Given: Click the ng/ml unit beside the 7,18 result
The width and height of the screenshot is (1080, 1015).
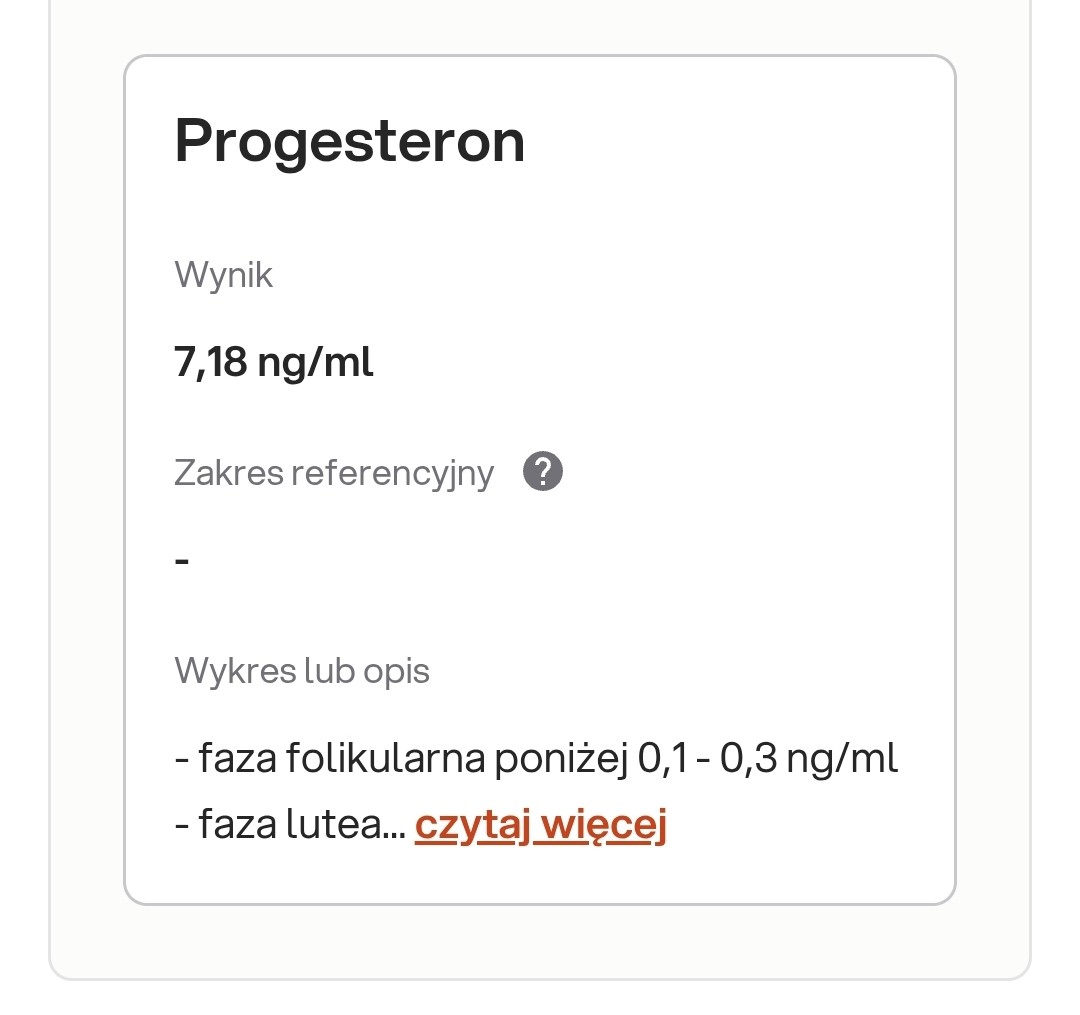Looking at the screenshot, I should coord(316,362).
